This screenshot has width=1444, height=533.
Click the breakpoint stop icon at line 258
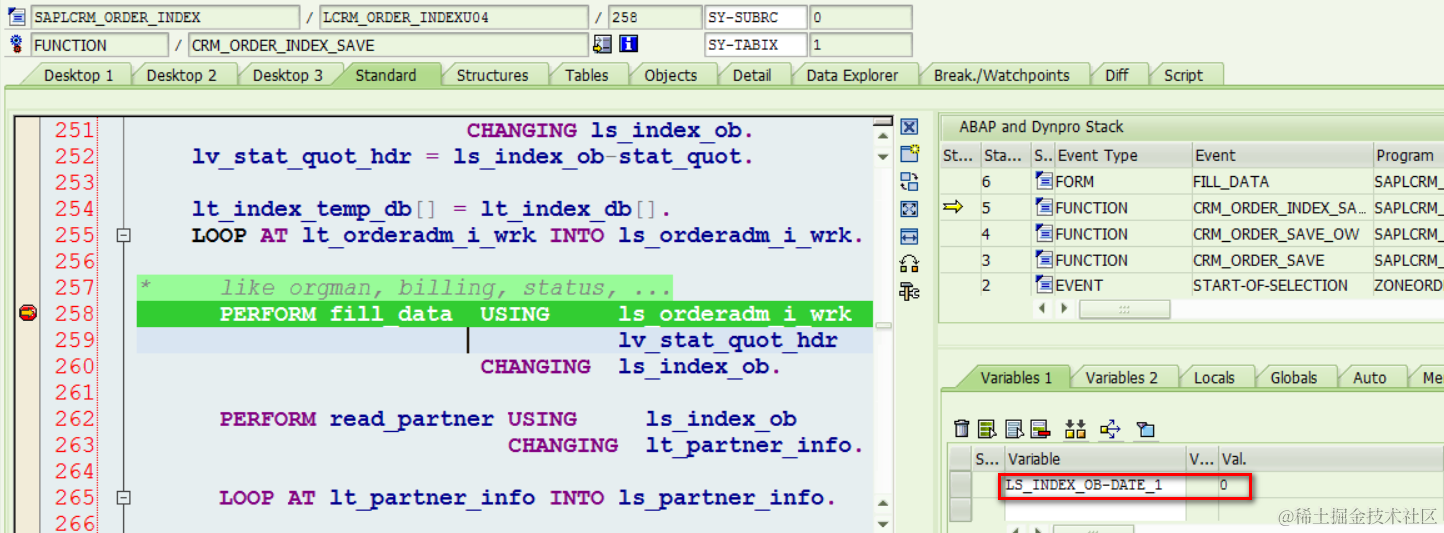28,314
